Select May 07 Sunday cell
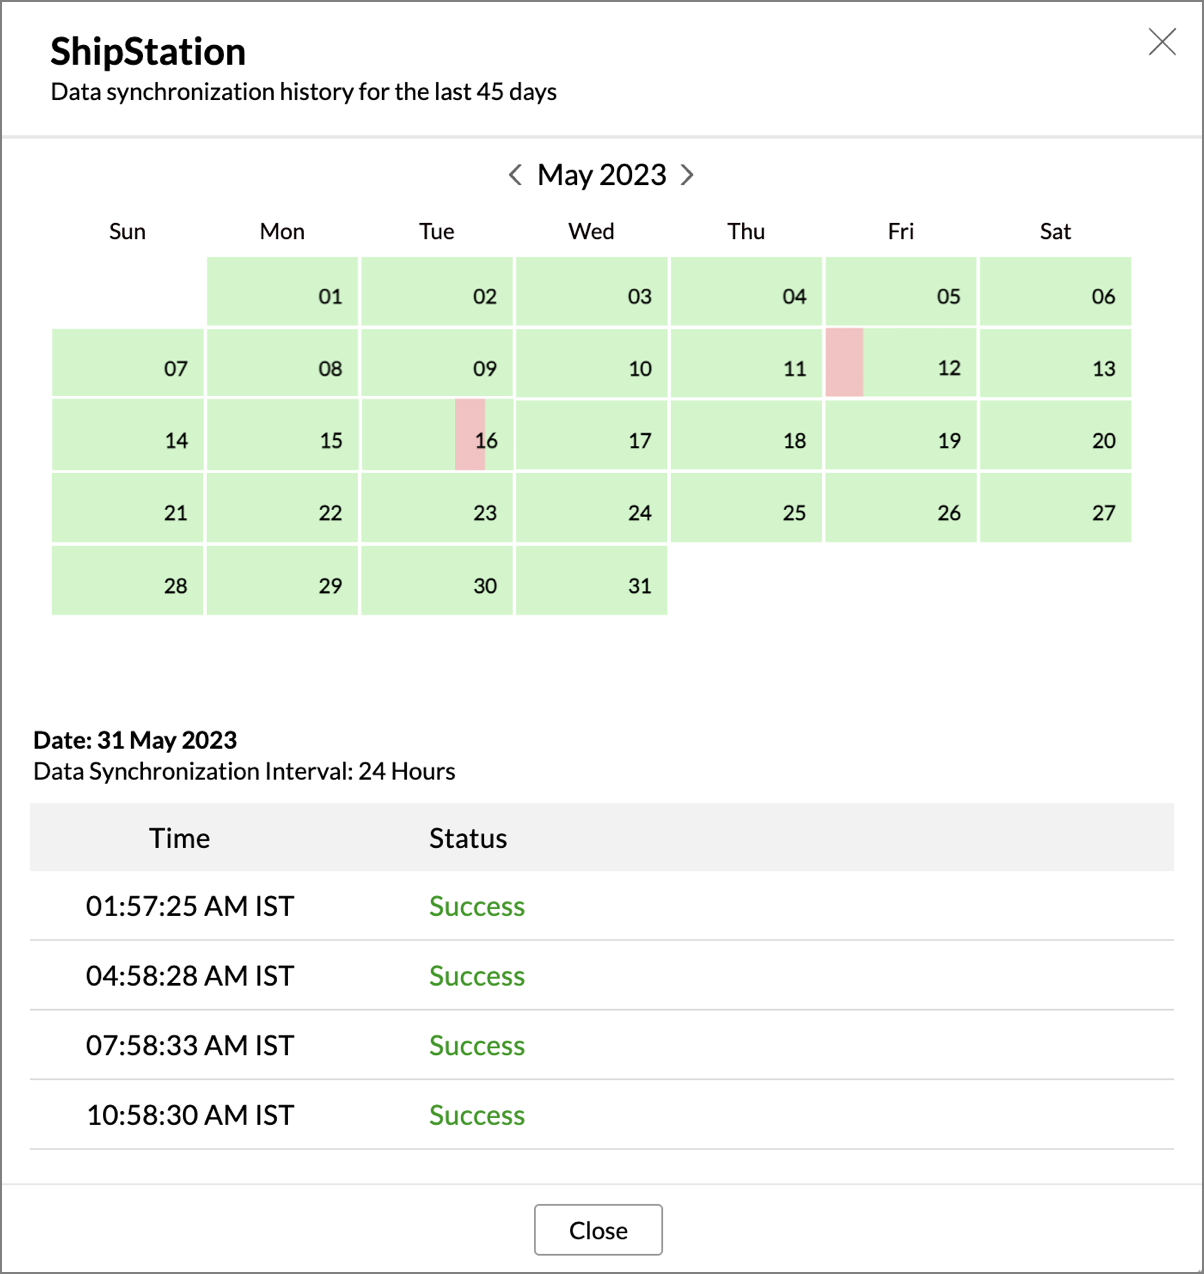The width and height of the screenshot is (1204, 1274). click(x=128, y=363)
